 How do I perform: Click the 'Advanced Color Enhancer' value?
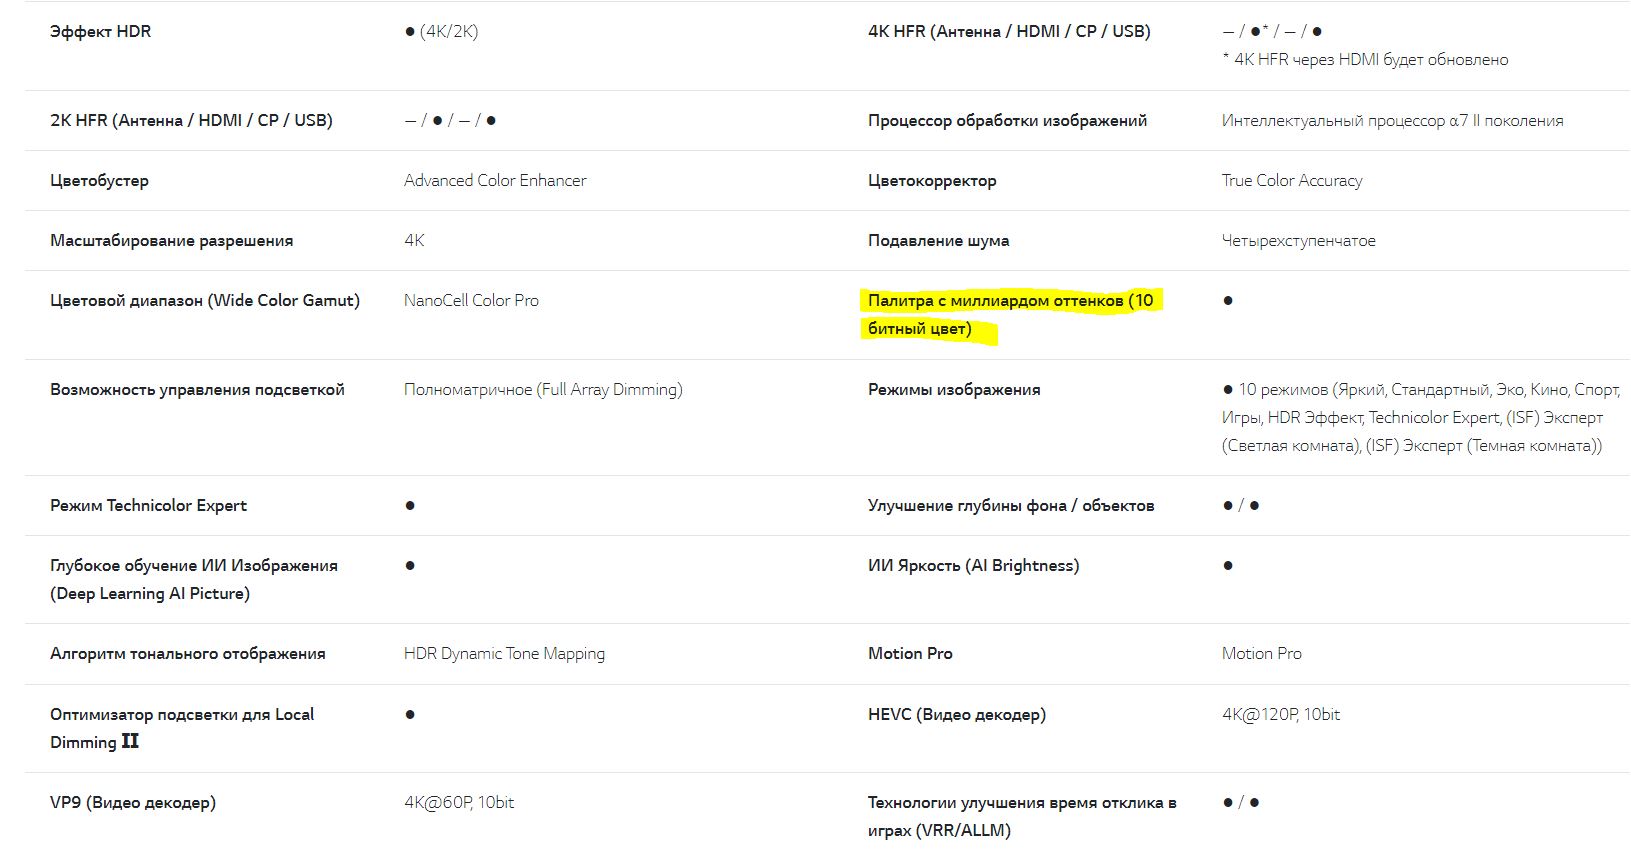point(495,181)
